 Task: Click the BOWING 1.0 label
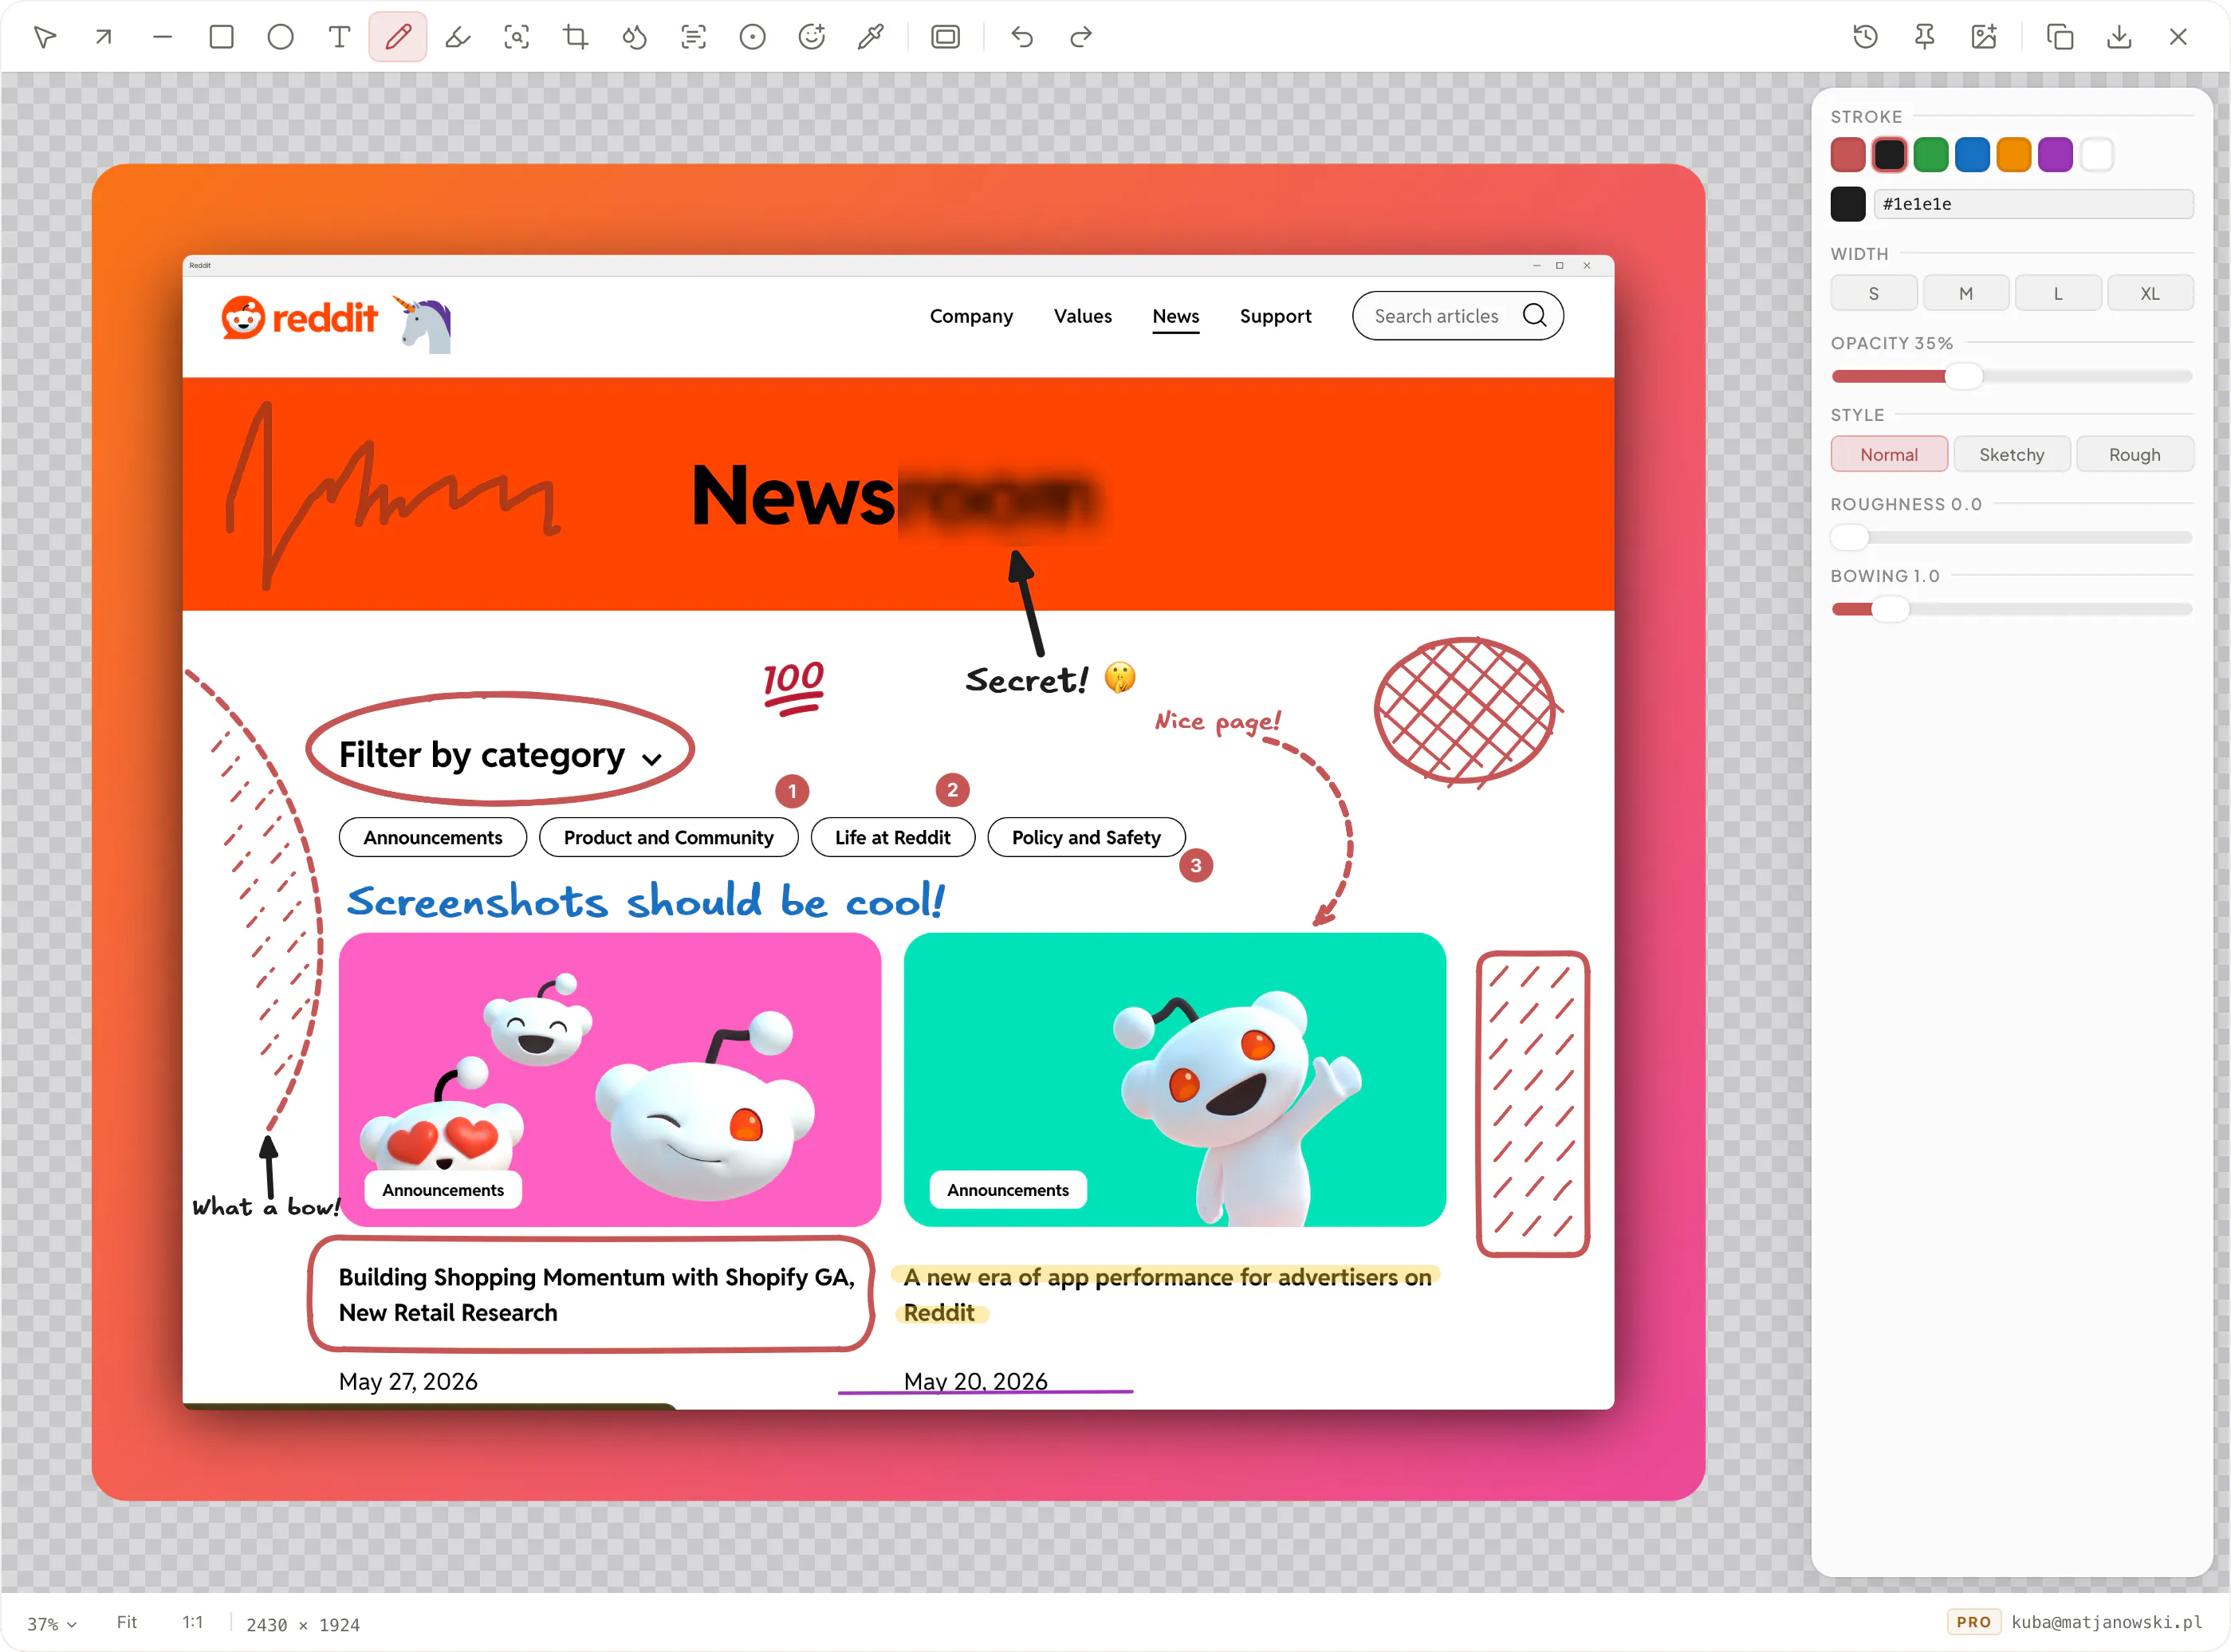[1885, 576]
